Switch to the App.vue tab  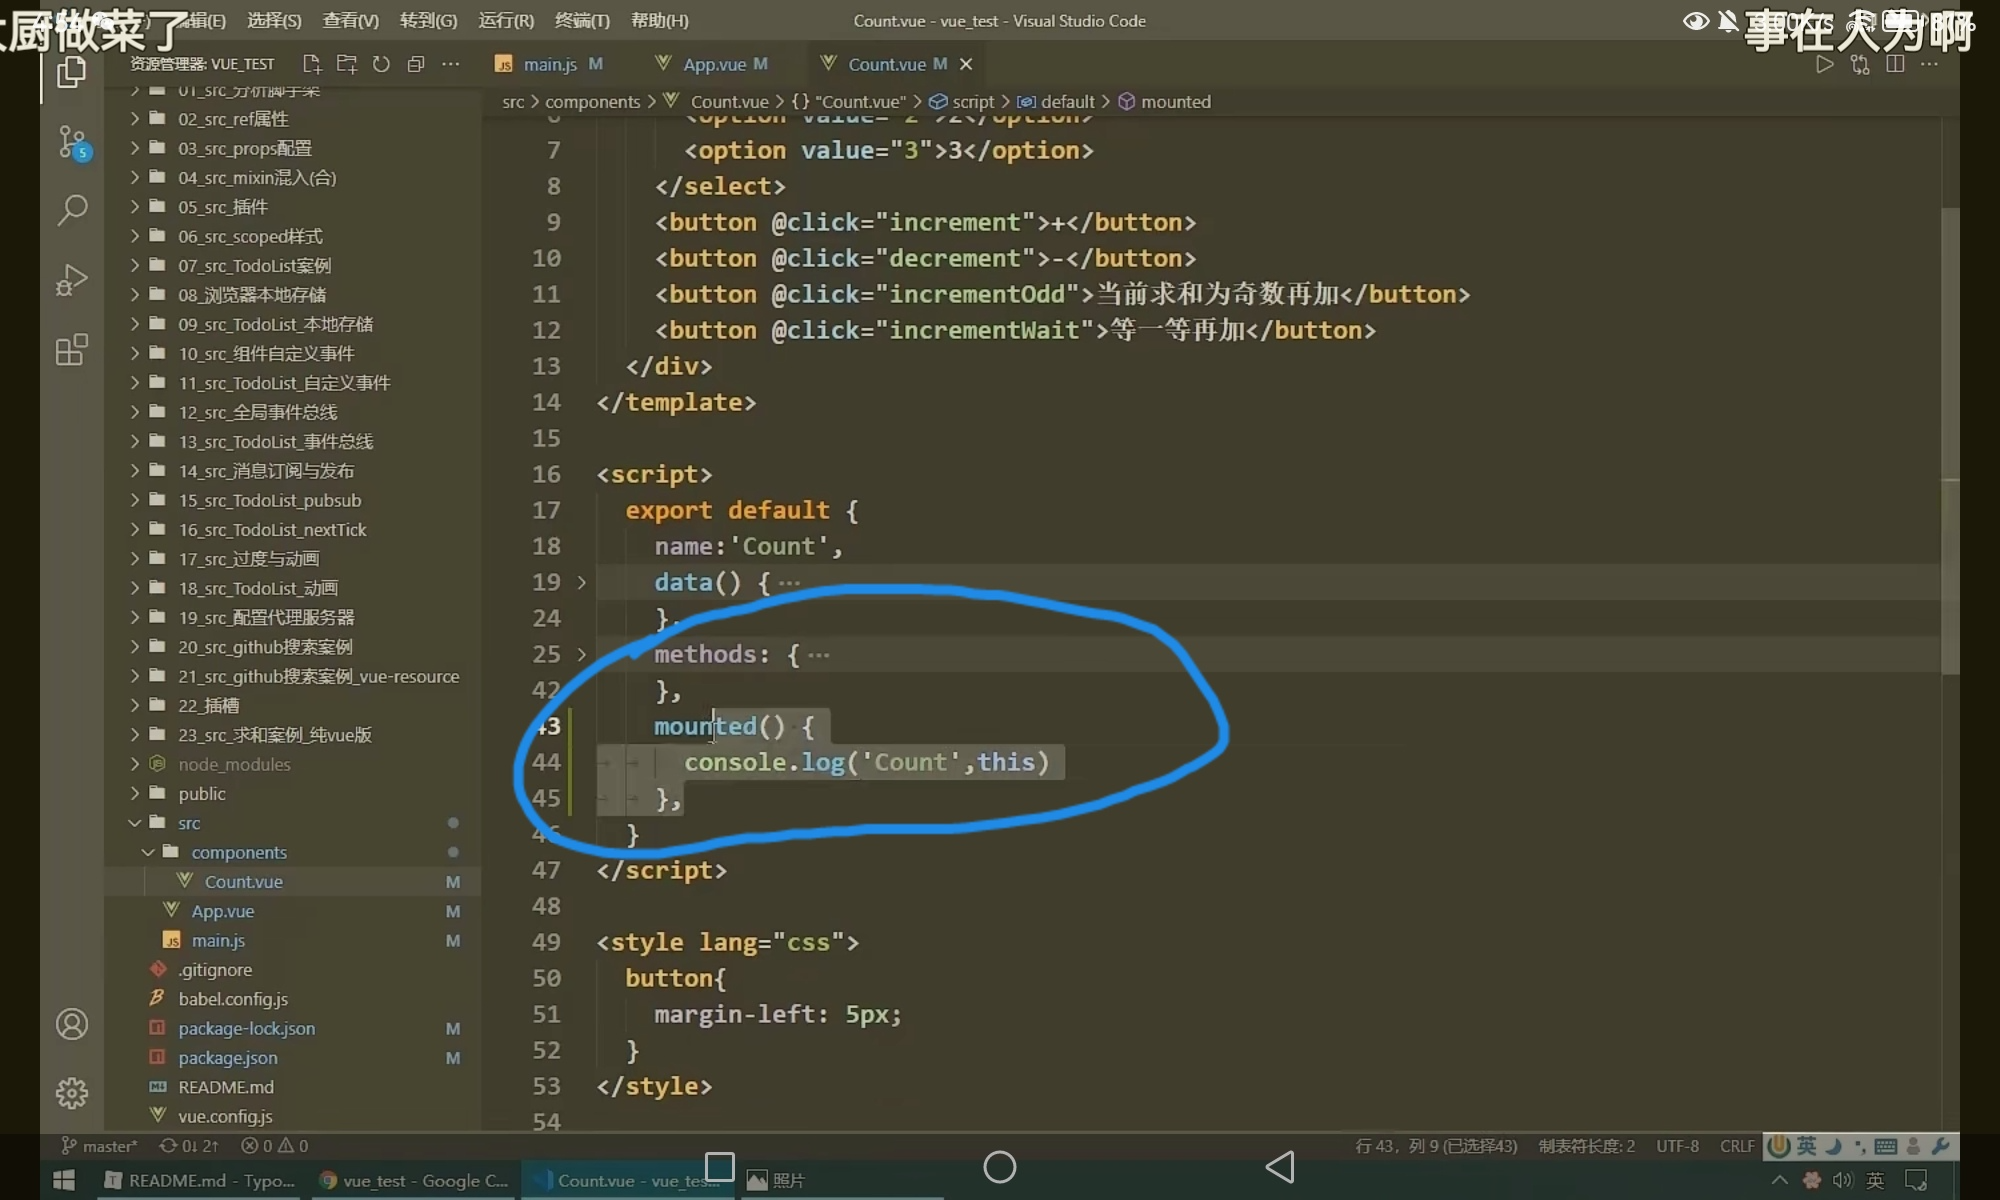point(713,64)
